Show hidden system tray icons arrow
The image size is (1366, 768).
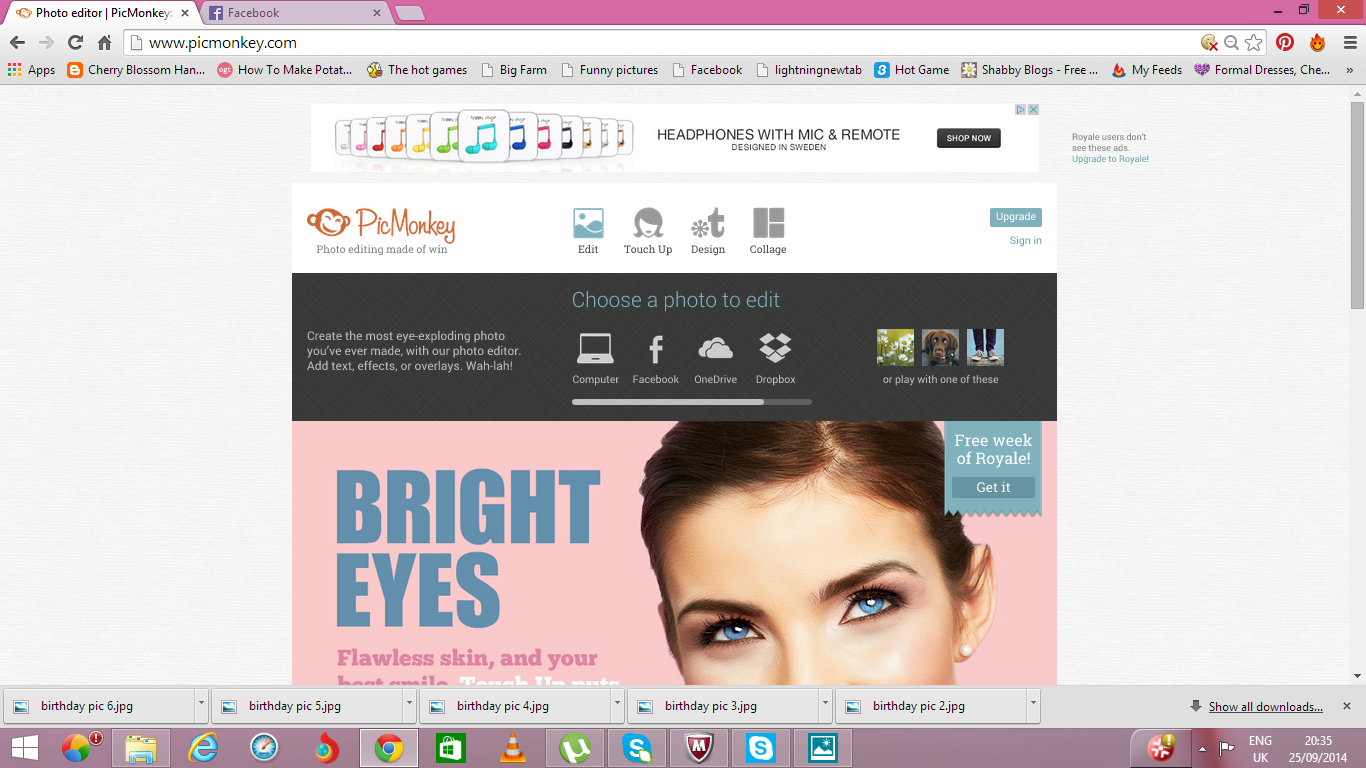(x=1202, y=747)
